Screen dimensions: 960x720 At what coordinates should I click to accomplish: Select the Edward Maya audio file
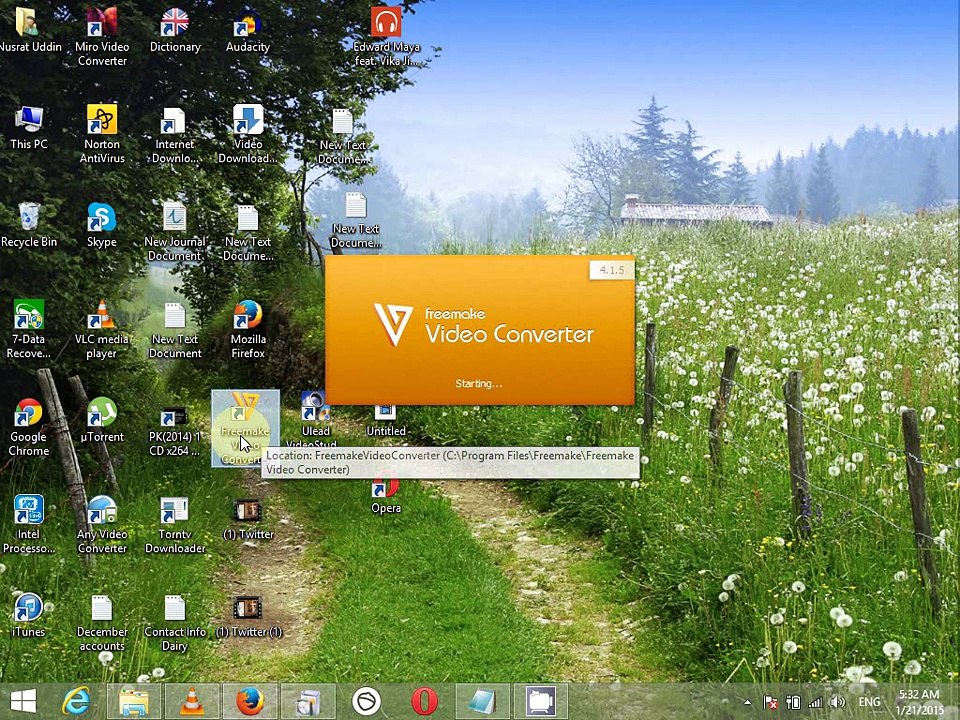pyautogui.click(x=386, y=37)
